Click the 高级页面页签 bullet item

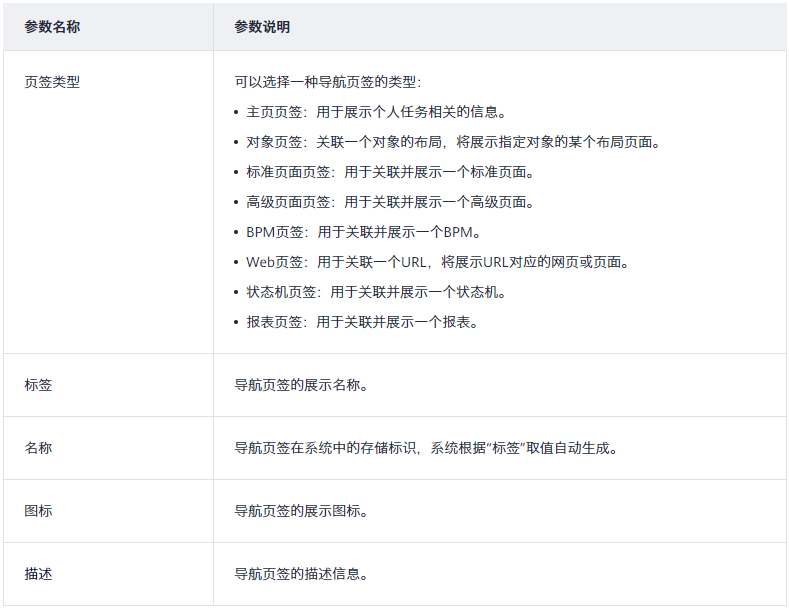pos(390,202)
